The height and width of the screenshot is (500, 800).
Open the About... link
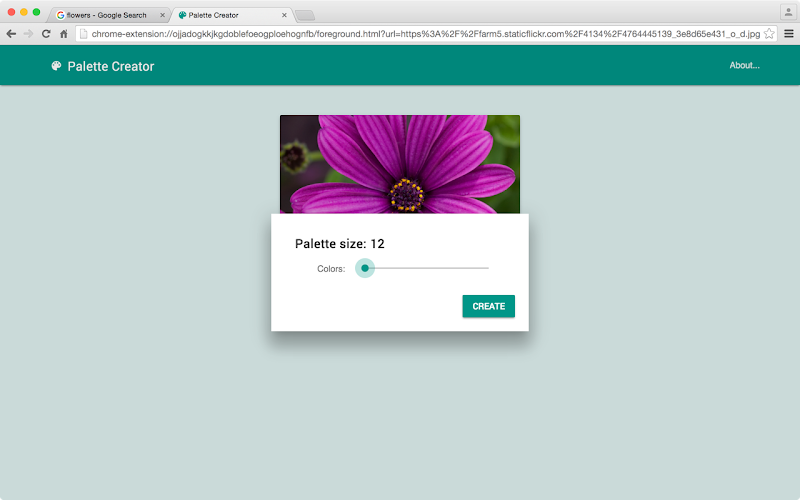pyautogui.click(x=744, y=65)
